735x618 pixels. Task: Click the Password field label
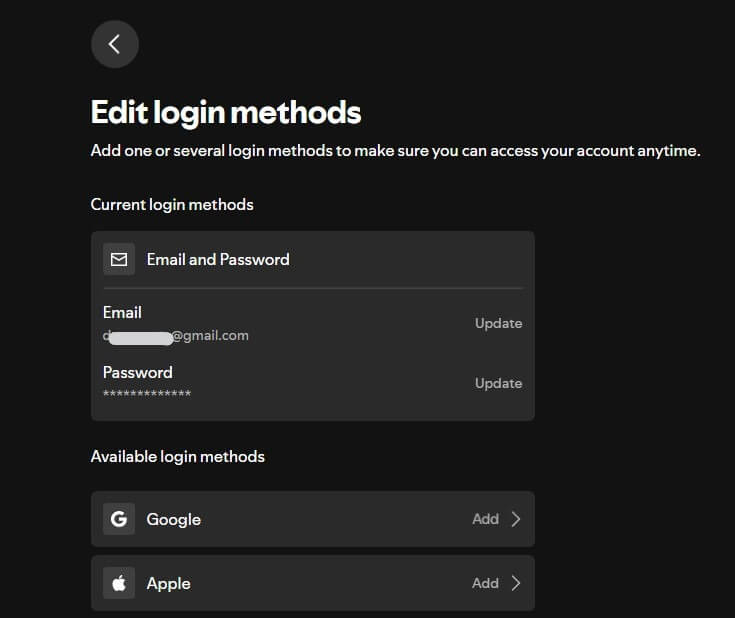pos(137,372)
